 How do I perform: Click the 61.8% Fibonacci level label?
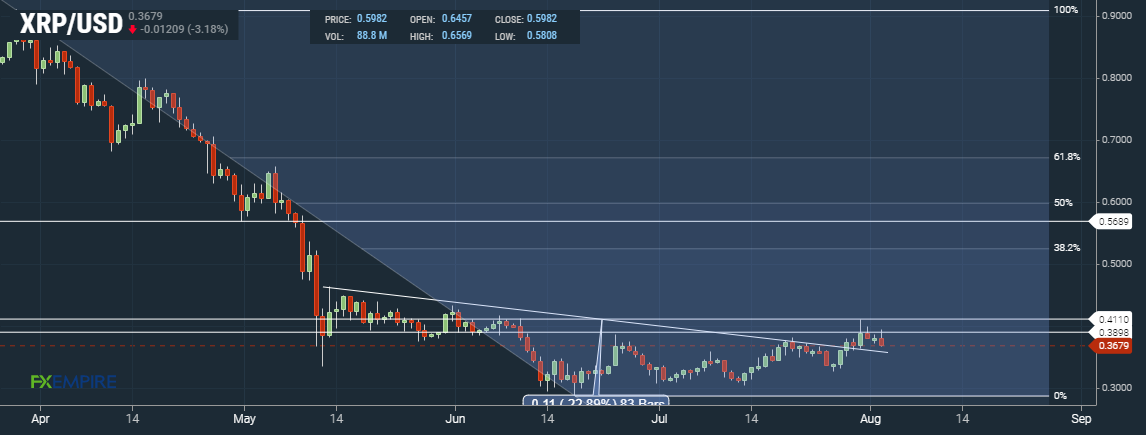pos(1067,157)
